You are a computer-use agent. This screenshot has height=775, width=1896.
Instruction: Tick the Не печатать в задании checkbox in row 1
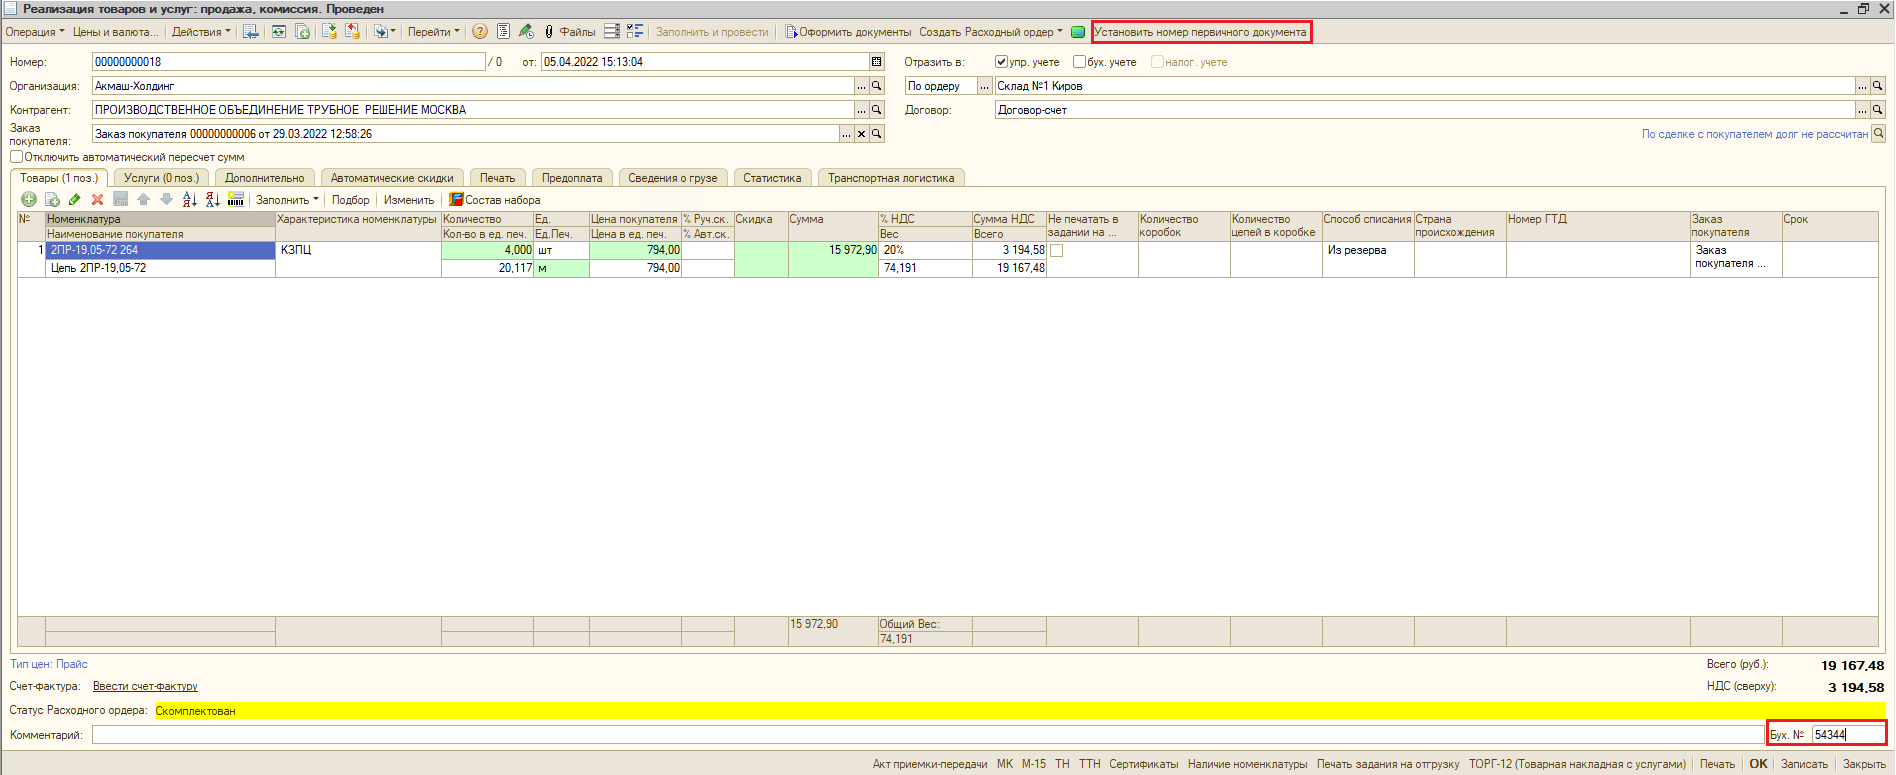coord(1056,251)
